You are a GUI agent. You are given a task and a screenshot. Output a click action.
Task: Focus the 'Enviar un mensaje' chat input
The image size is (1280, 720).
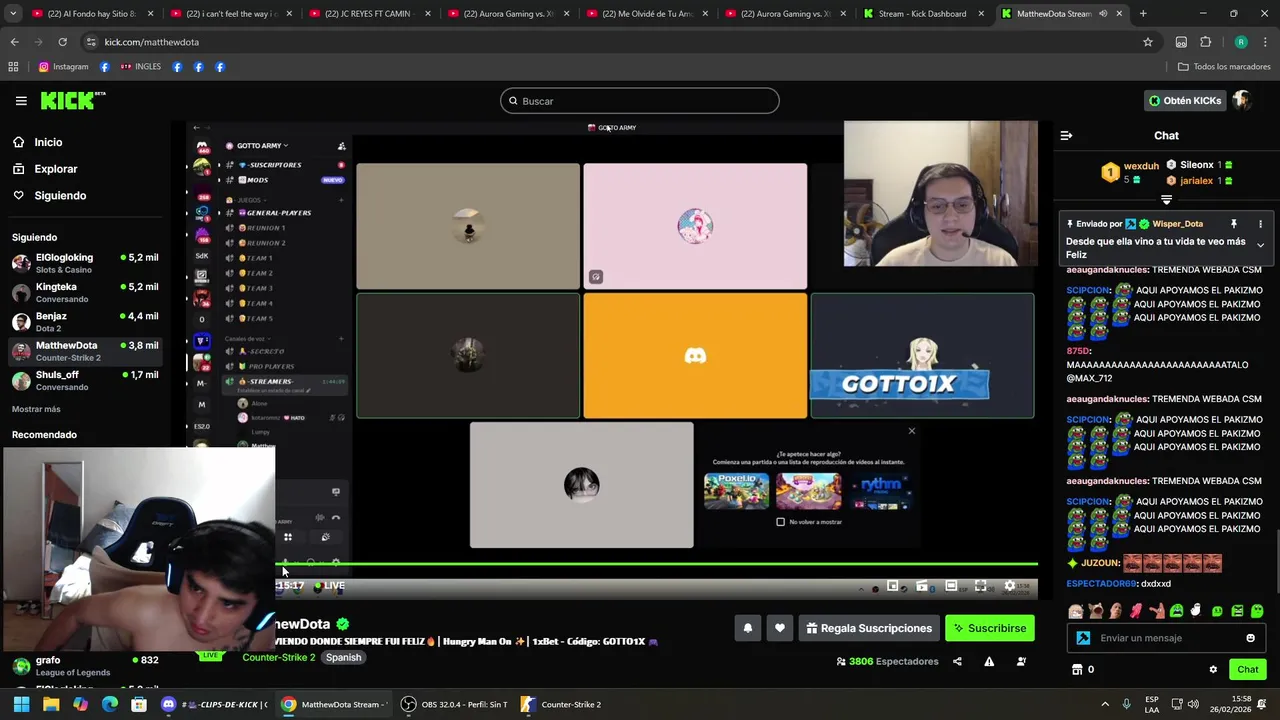1168,638
